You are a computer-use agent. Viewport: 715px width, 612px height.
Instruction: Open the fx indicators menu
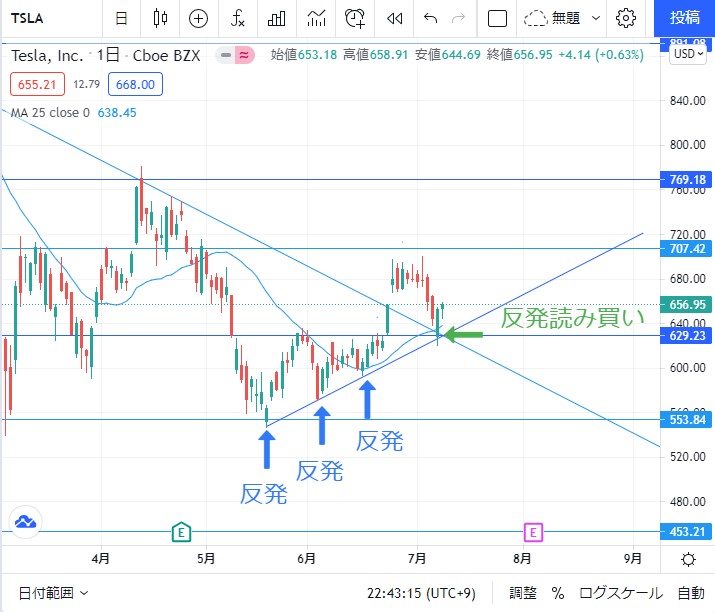[238, 18]
